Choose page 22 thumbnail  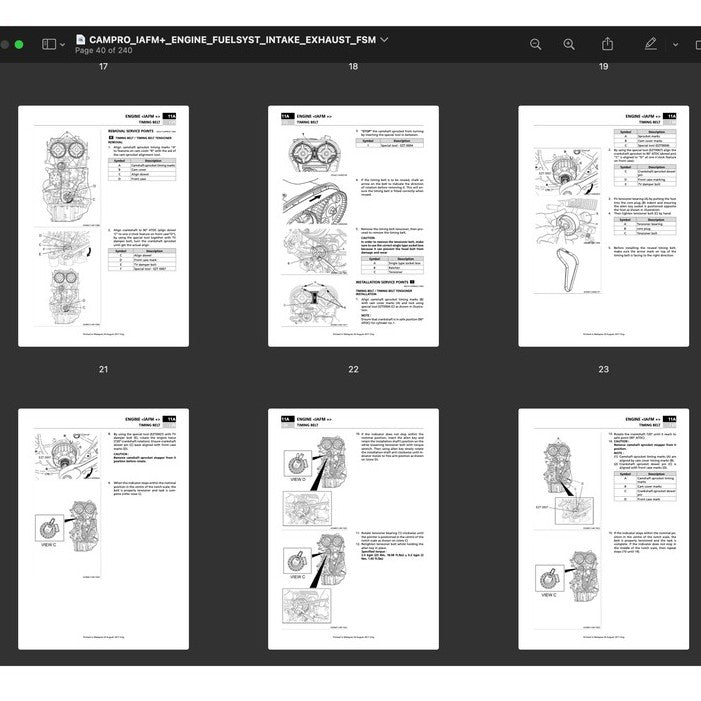[x=353, y=528]
